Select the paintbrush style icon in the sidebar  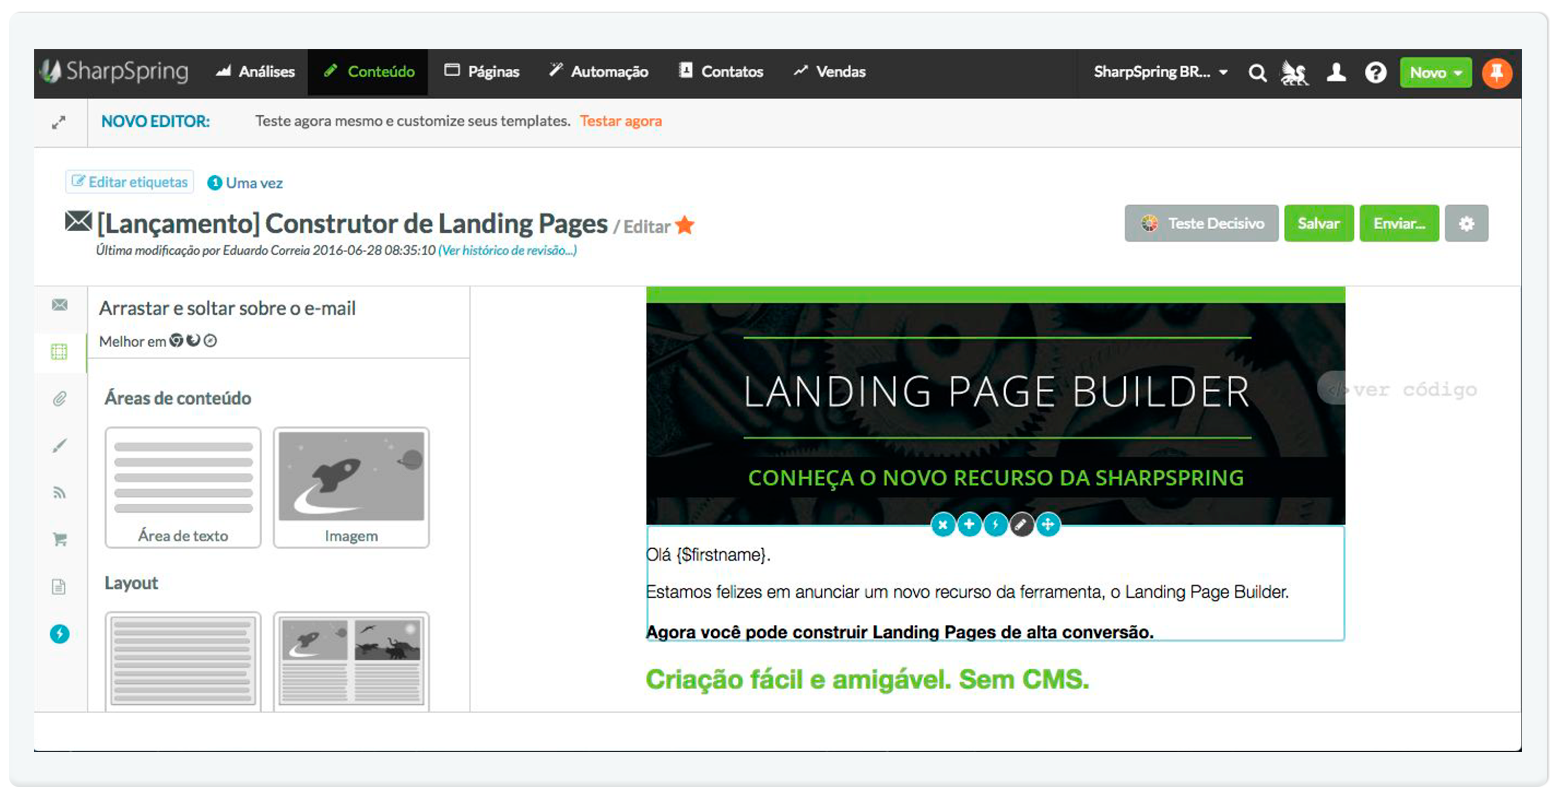60,446
